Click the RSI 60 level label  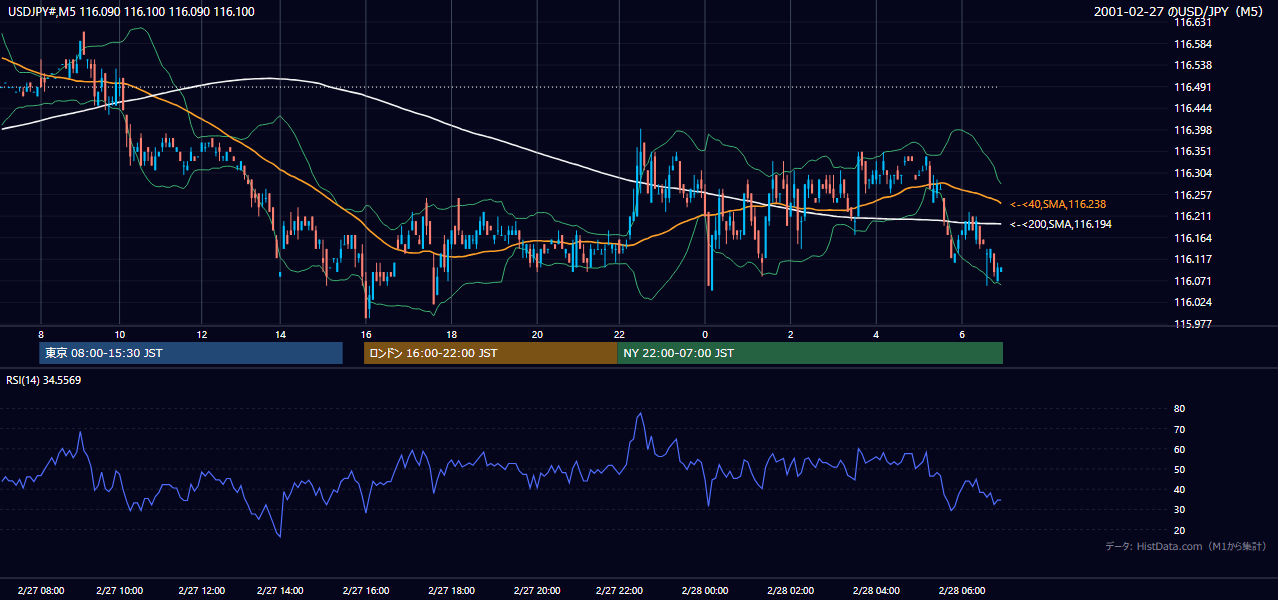coord(1179,449)
